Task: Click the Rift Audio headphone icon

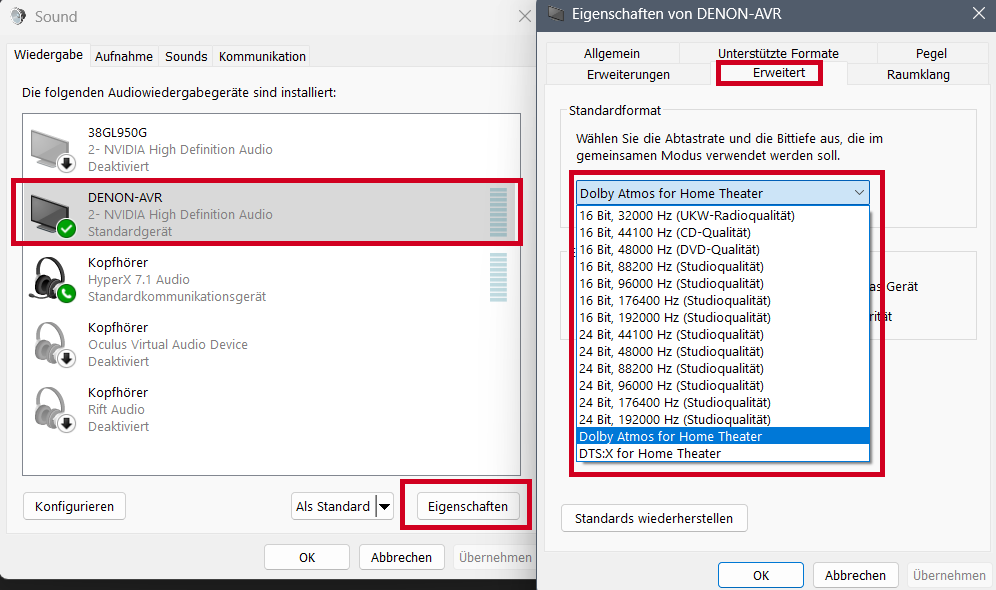Action: (x=53, y=410)
